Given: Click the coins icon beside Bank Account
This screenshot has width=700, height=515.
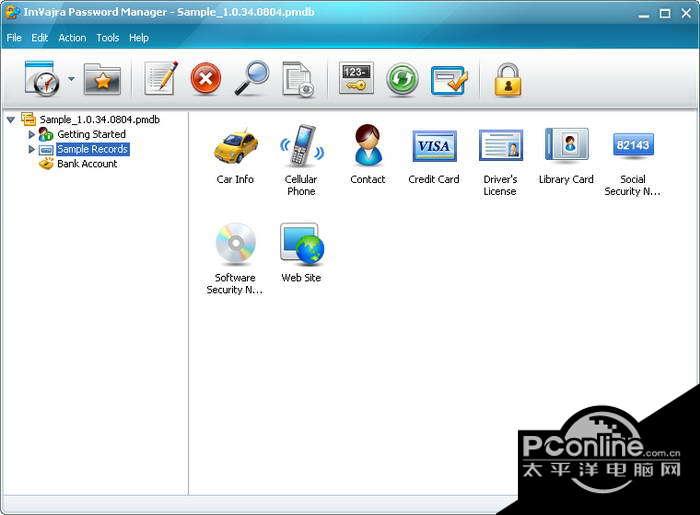Looking at the screenshot, I should click(46, 164).
